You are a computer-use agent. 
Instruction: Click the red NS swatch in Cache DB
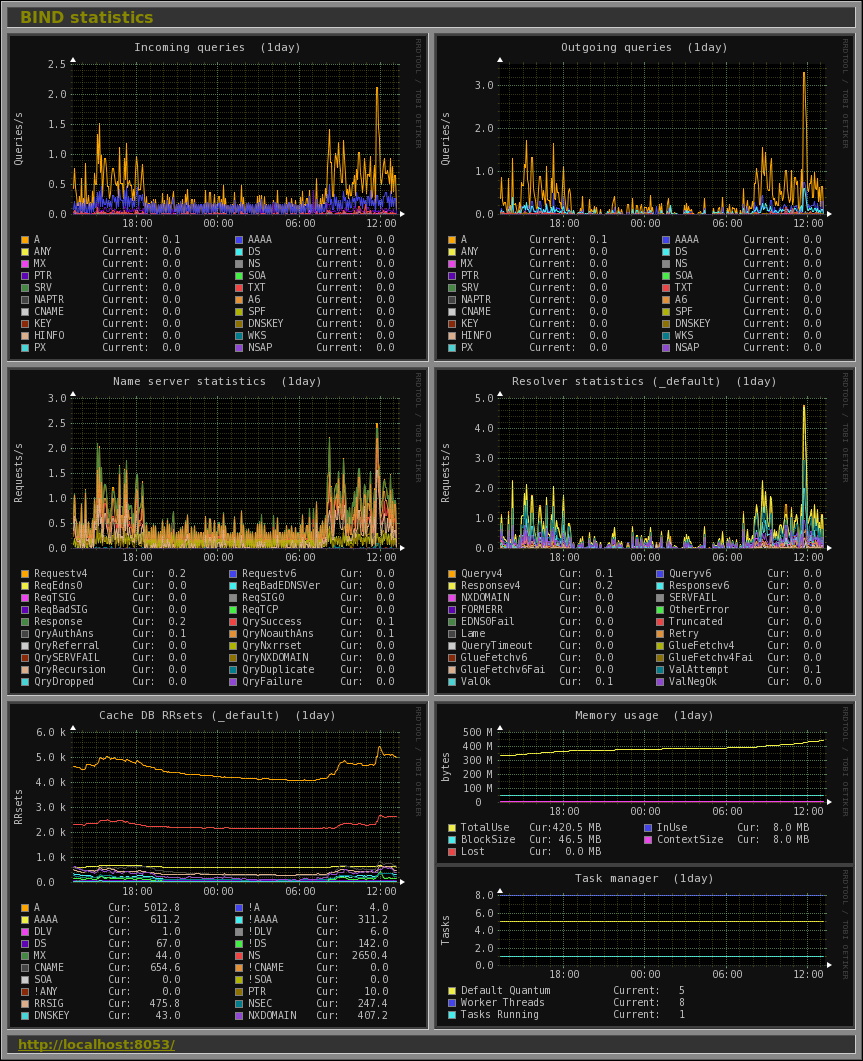pyautogui.click(x=239, y=956)
